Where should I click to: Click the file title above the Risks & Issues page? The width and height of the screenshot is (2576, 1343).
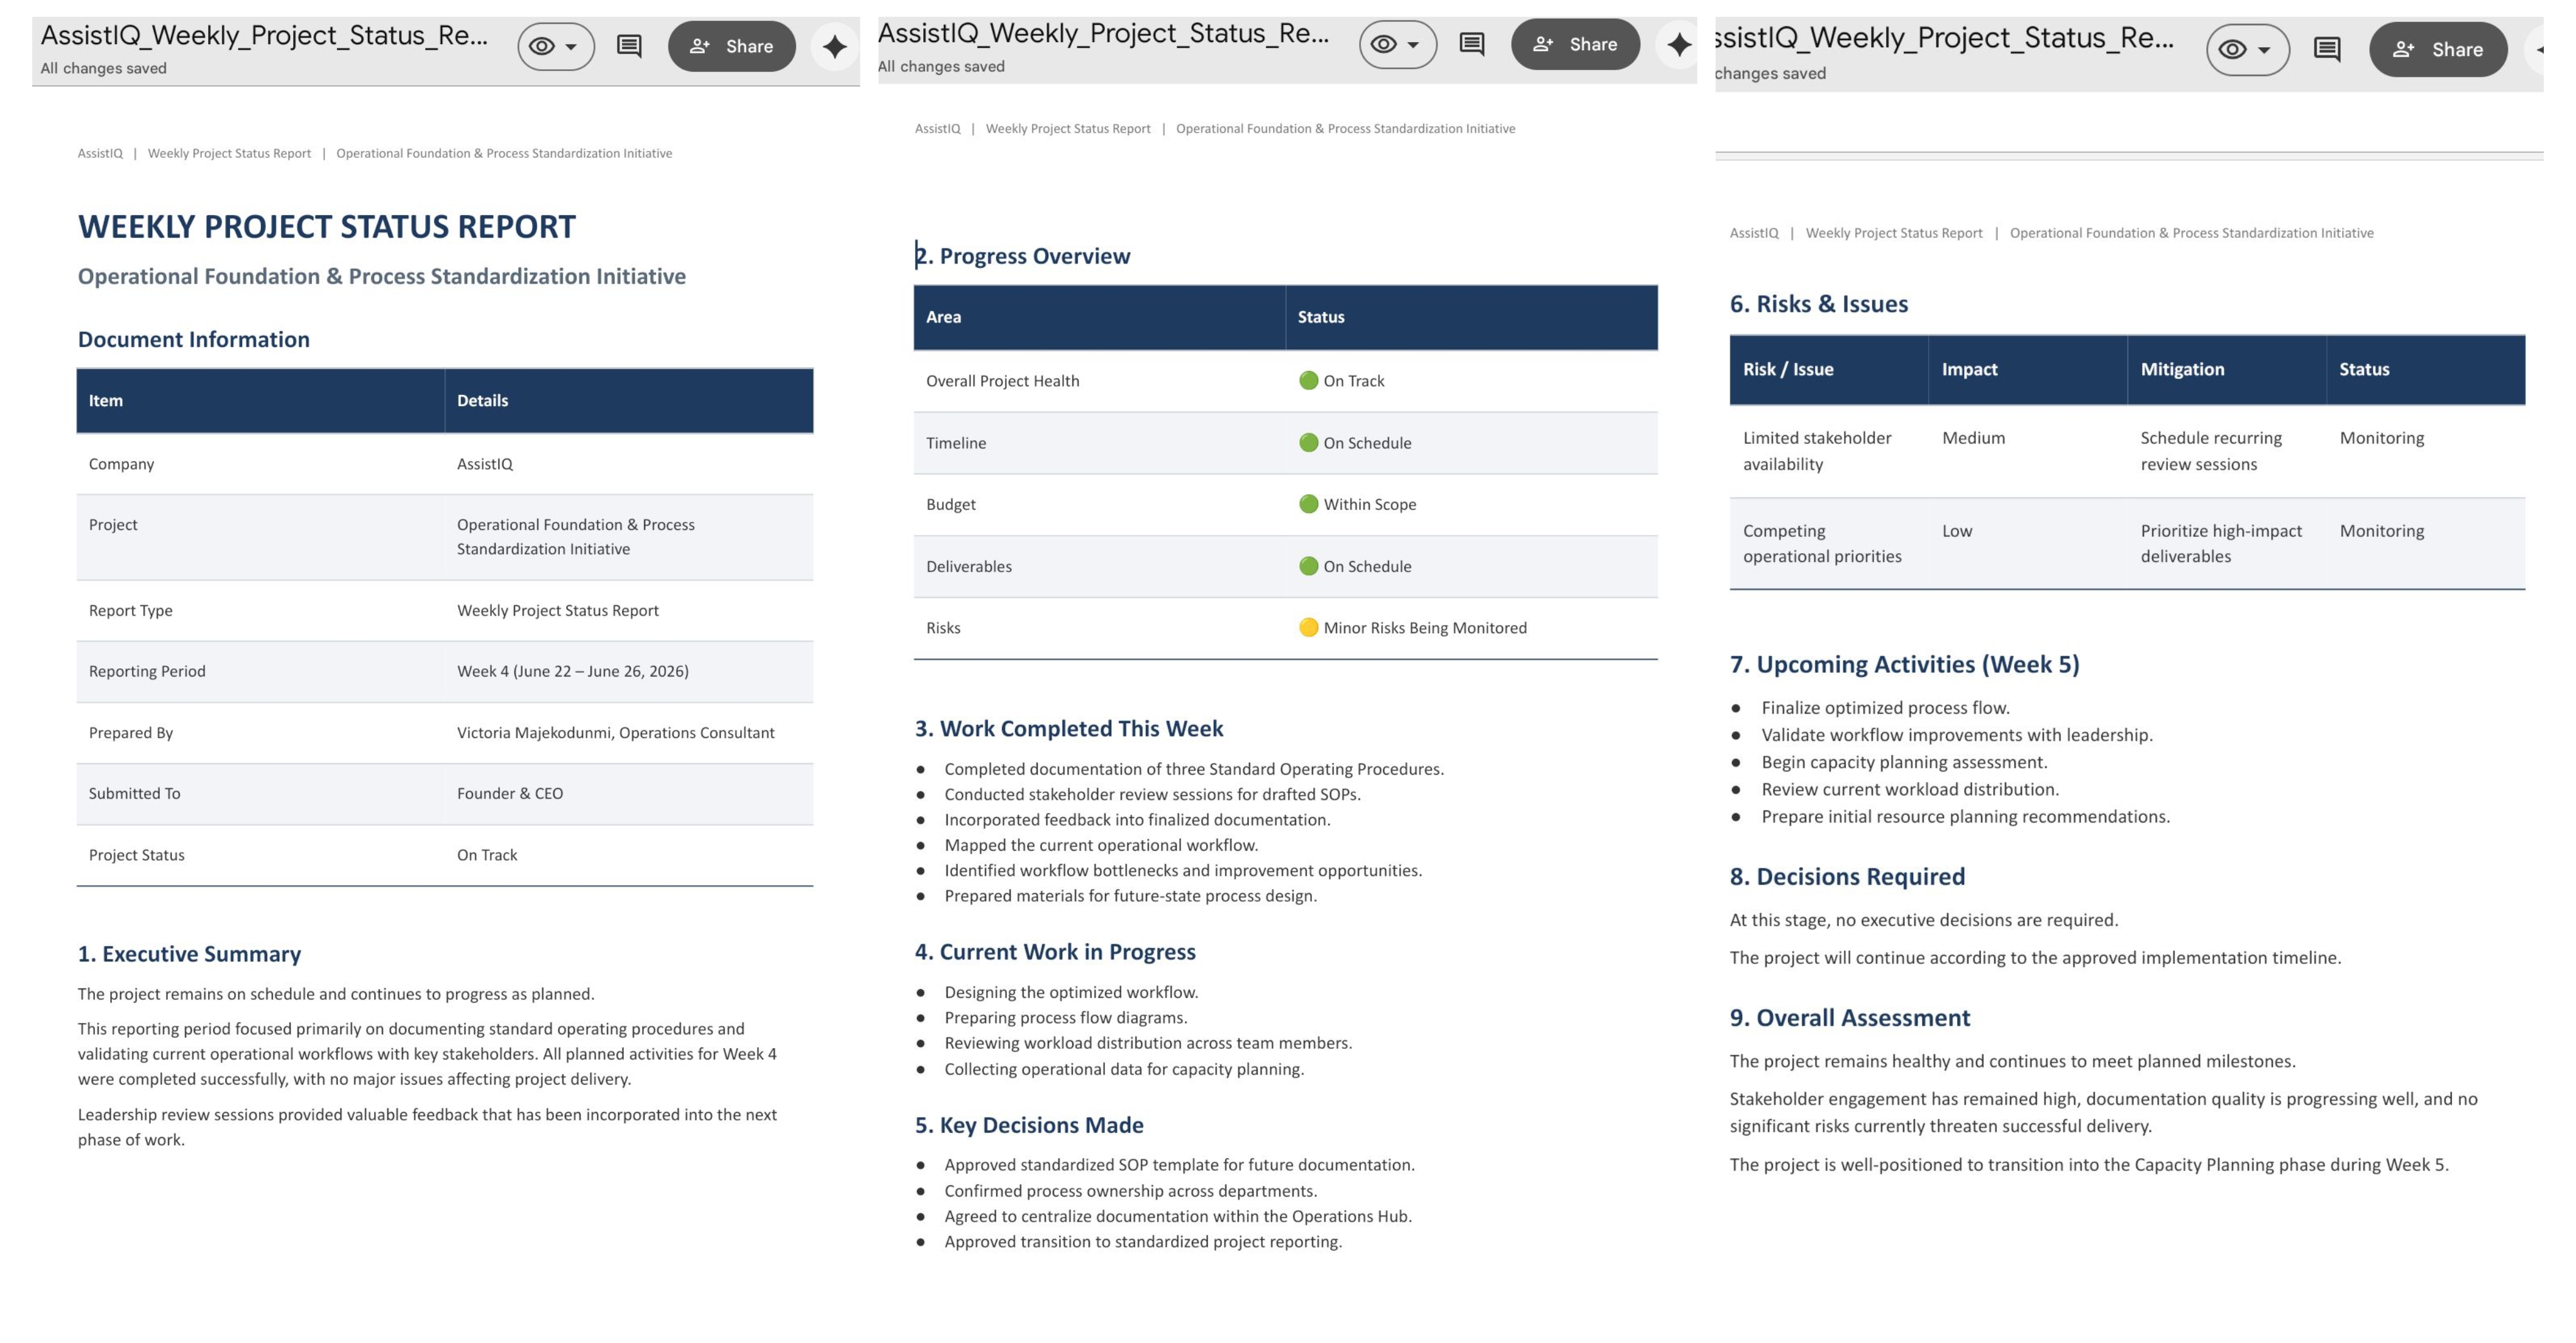tap(1944, 38)
